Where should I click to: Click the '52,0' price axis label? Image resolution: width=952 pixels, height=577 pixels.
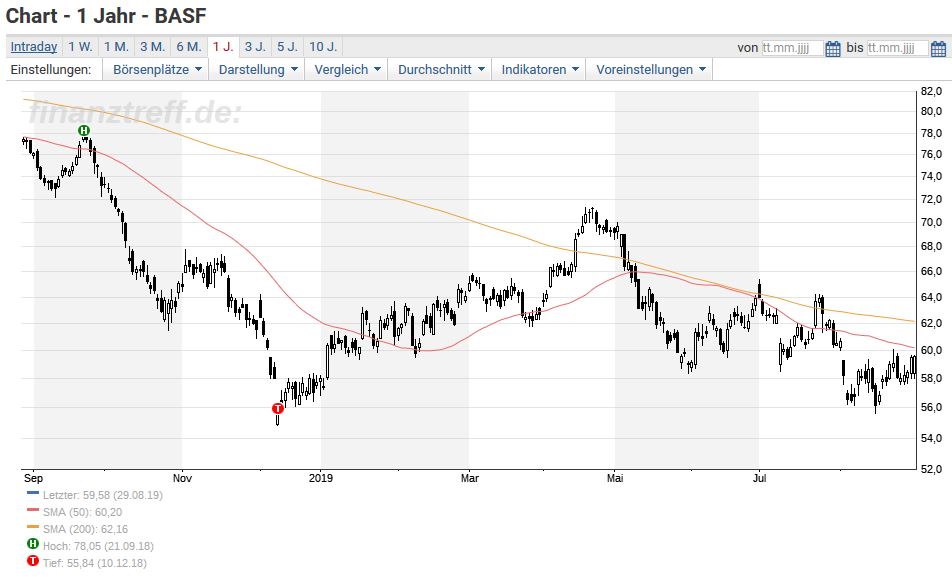click(931, 469)
